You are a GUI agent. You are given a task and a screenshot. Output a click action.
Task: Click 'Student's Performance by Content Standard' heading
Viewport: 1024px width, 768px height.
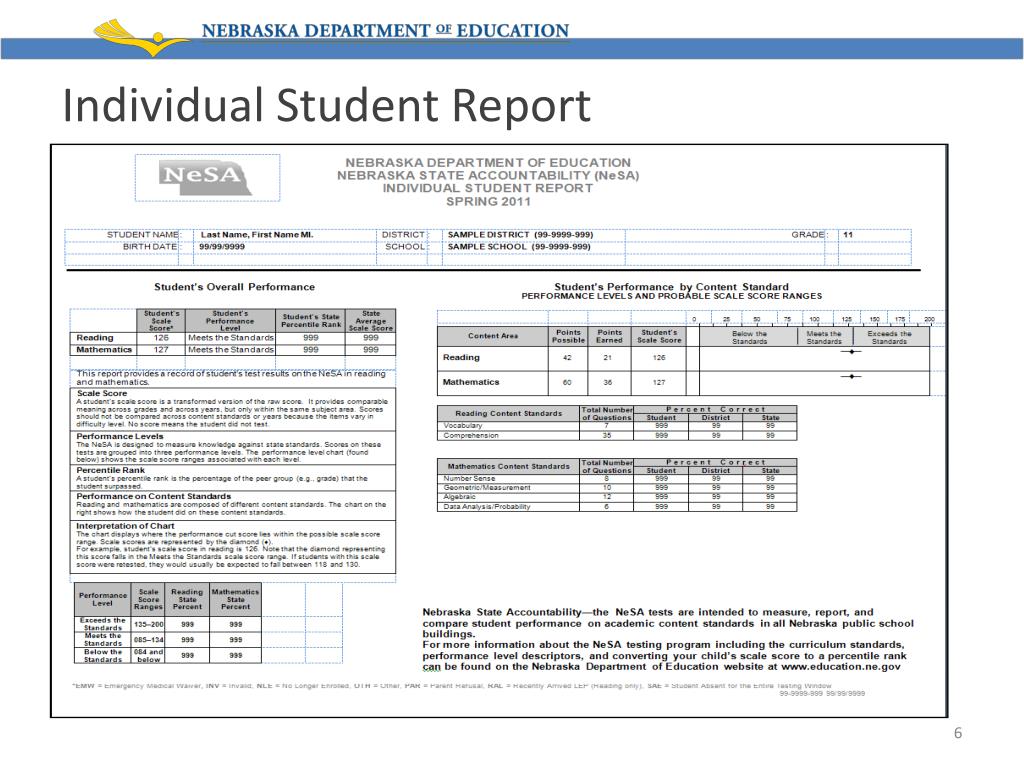(671, 287)
